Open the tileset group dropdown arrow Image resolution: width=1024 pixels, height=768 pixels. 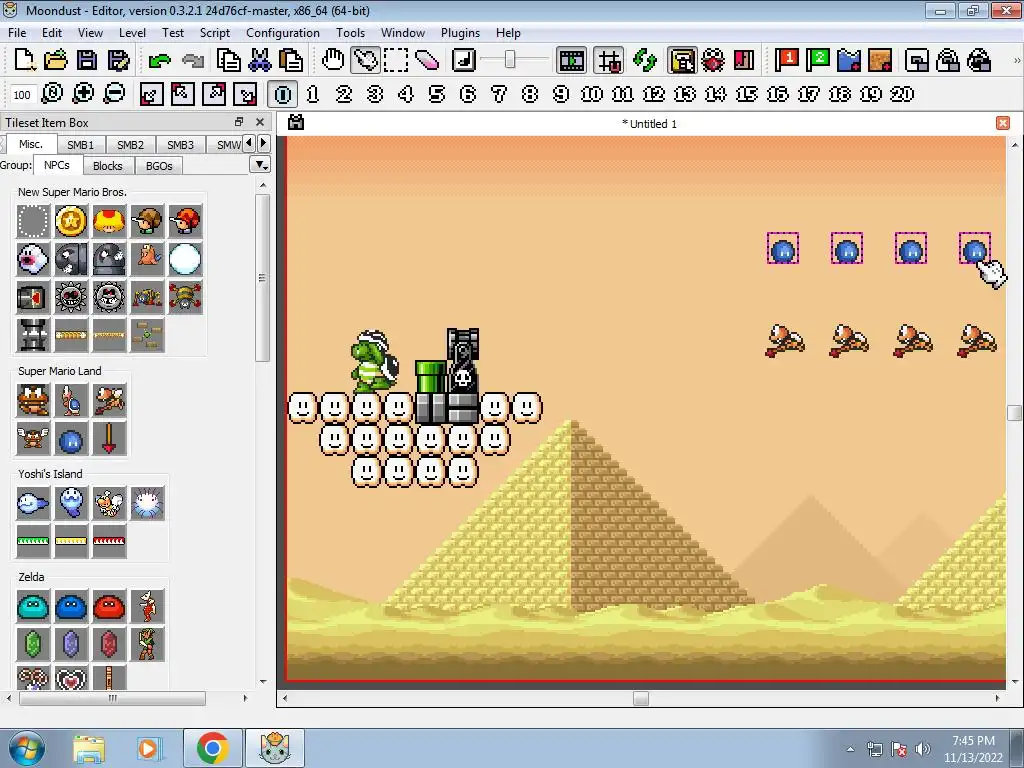(x=261, y=165)
